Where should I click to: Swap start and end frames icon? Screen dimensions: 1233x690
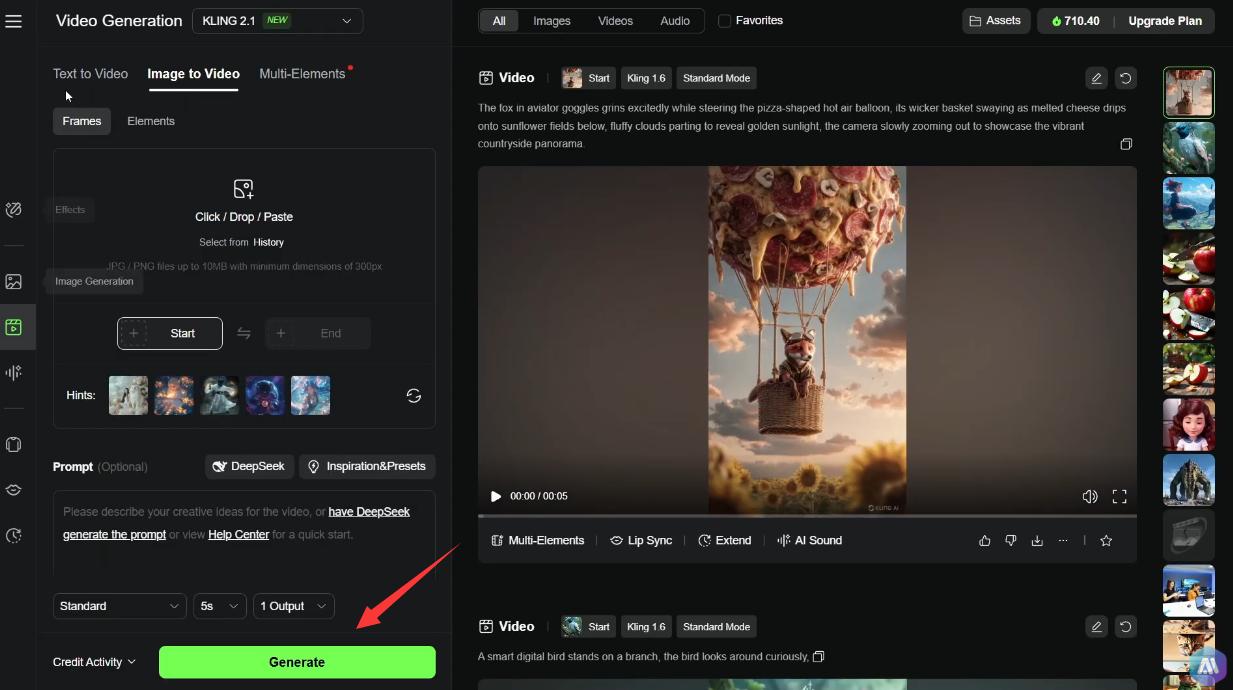[x=244, y=334]
